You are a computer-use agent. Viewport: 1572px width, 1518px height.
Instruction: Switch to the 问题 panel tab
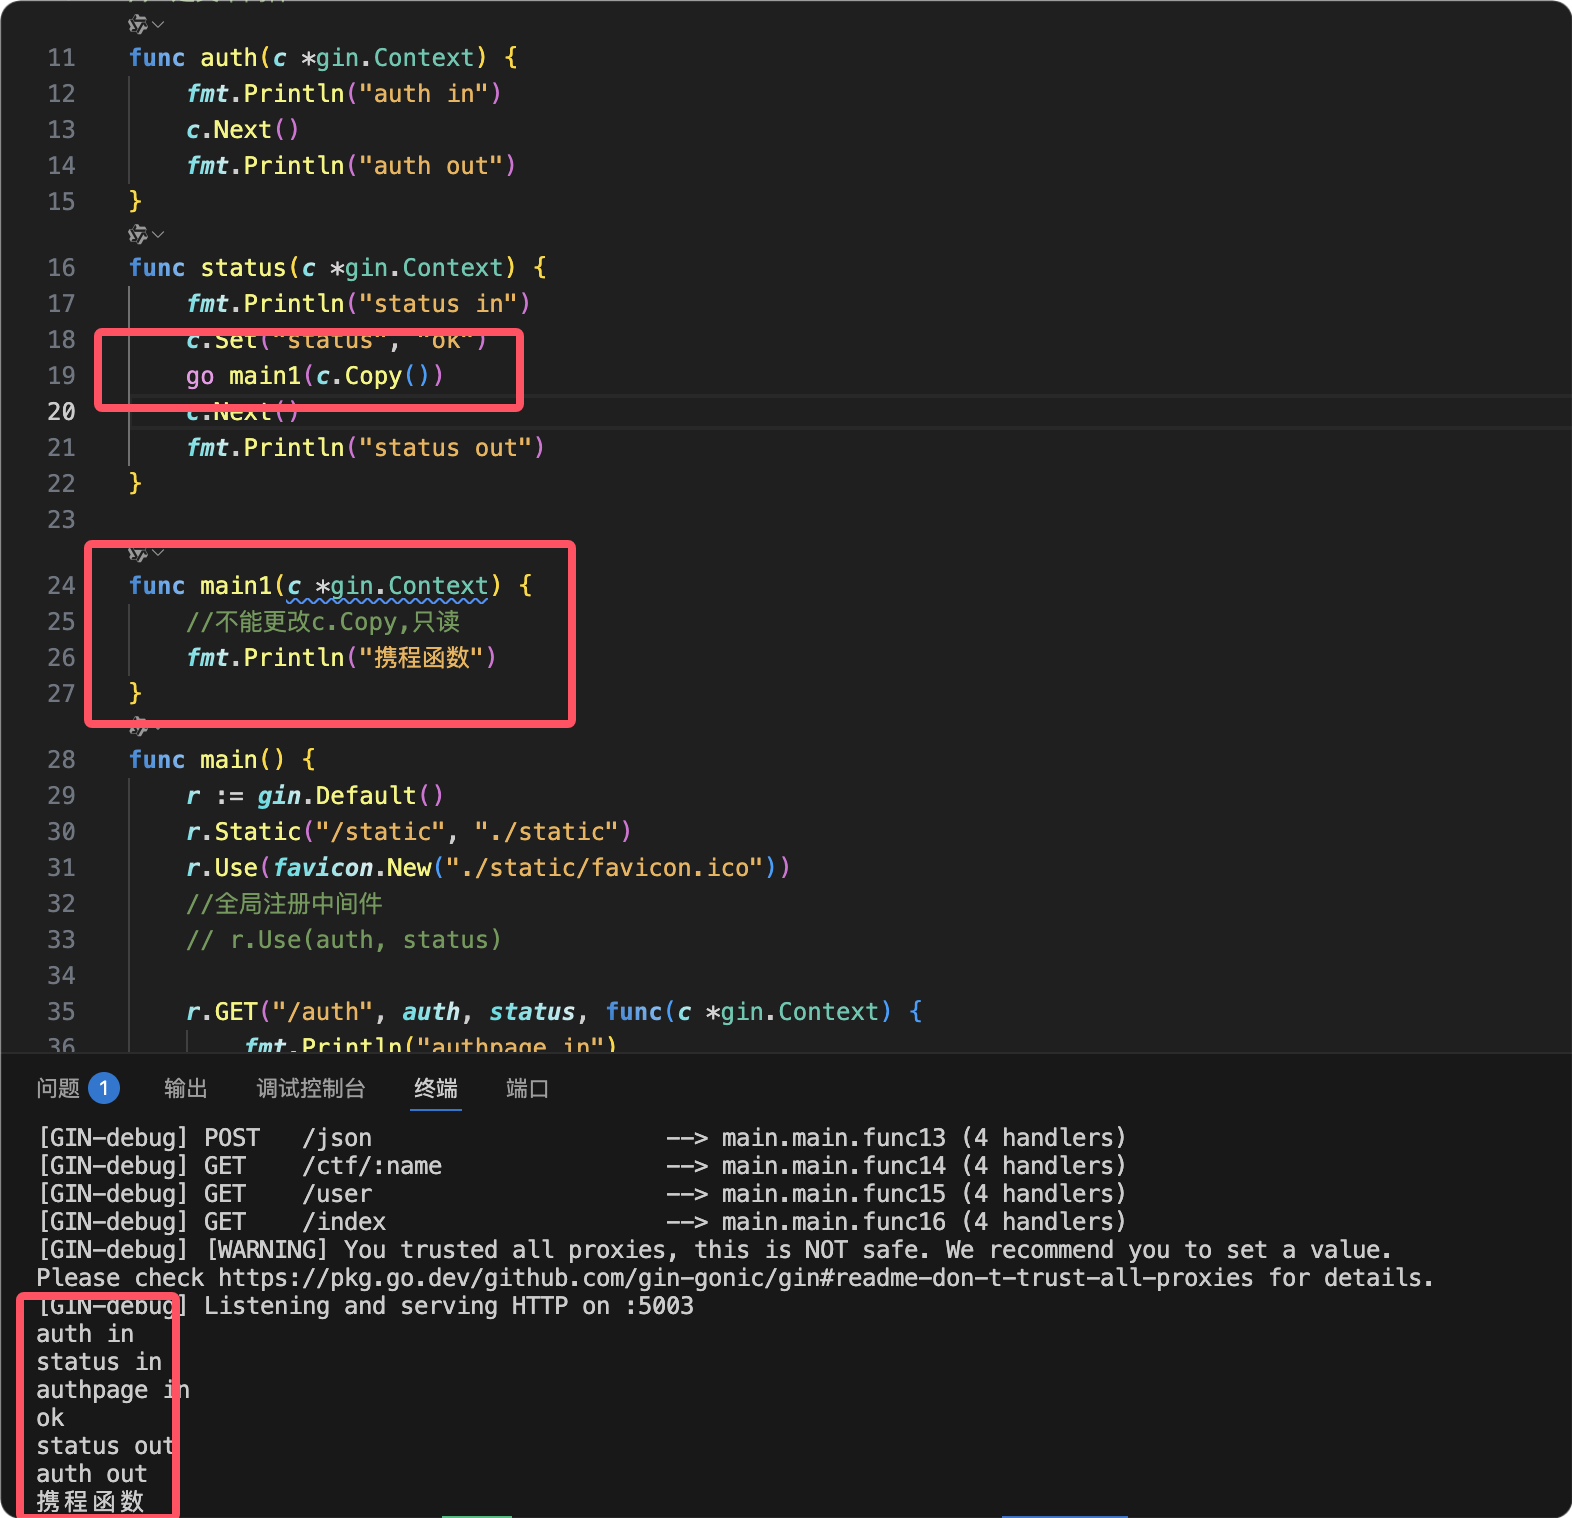58,1088
